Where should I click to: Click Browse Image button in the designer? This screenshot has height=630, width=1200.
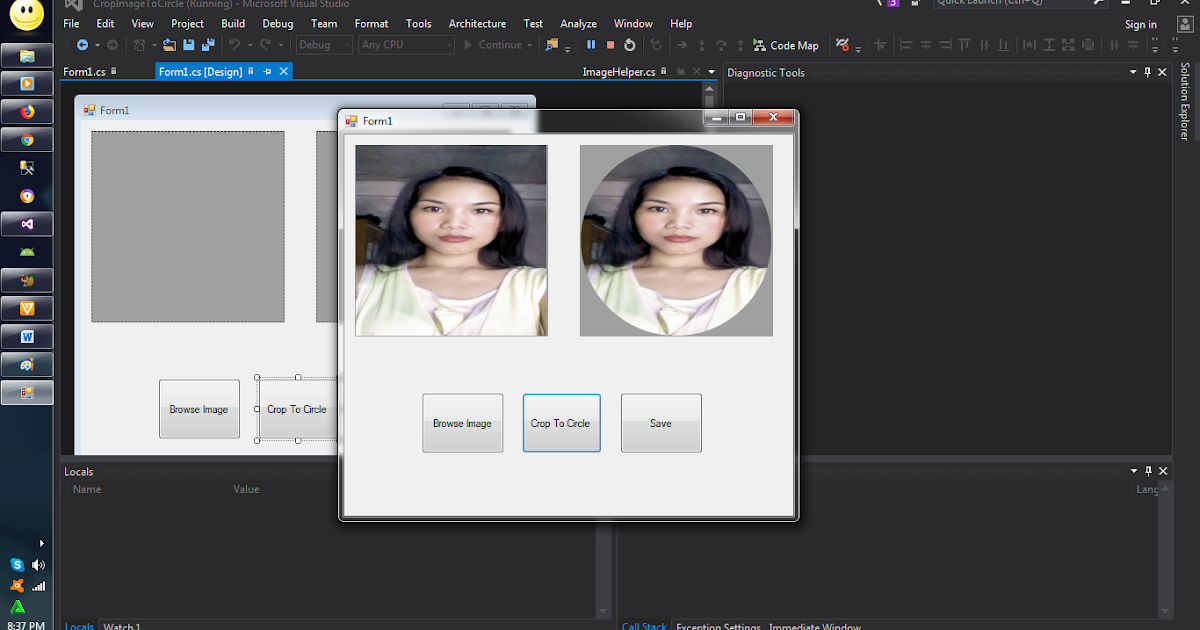point(199,409)
